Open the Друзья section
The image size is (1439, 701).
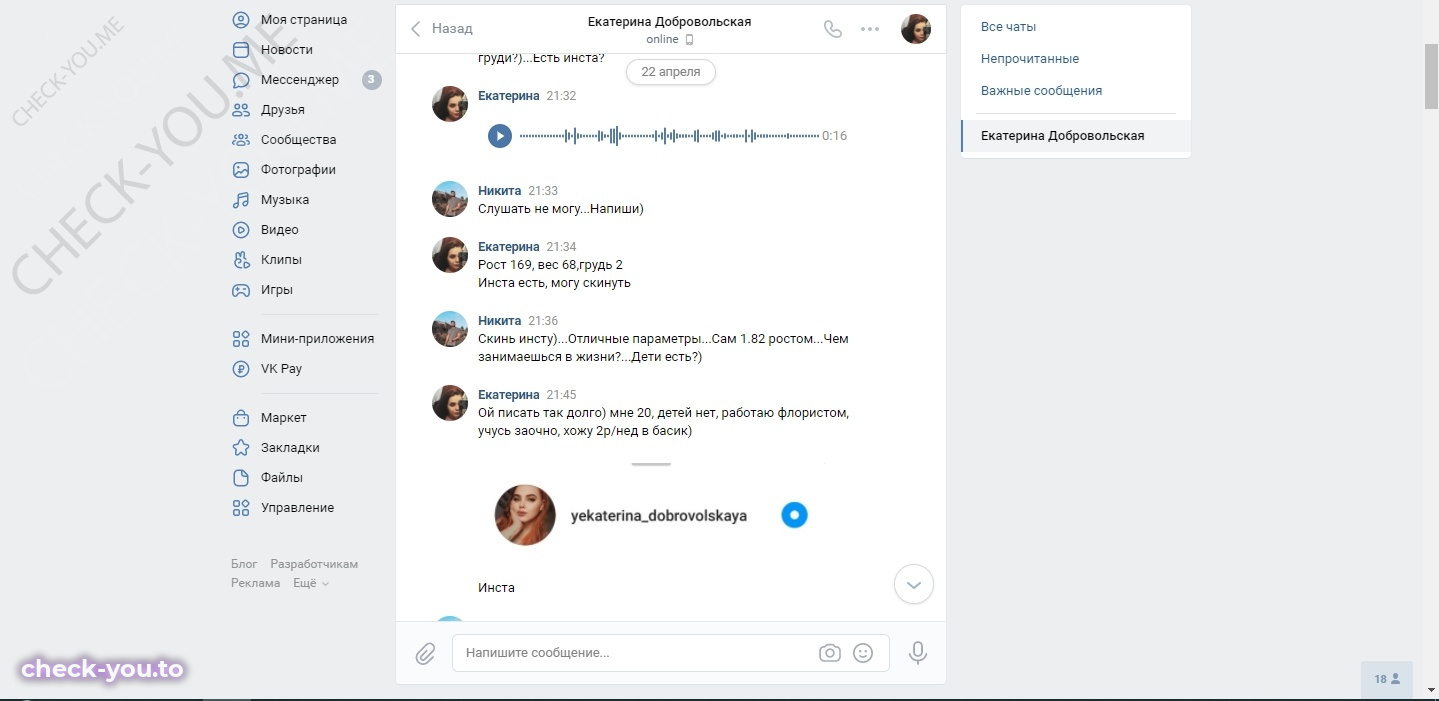283,110
